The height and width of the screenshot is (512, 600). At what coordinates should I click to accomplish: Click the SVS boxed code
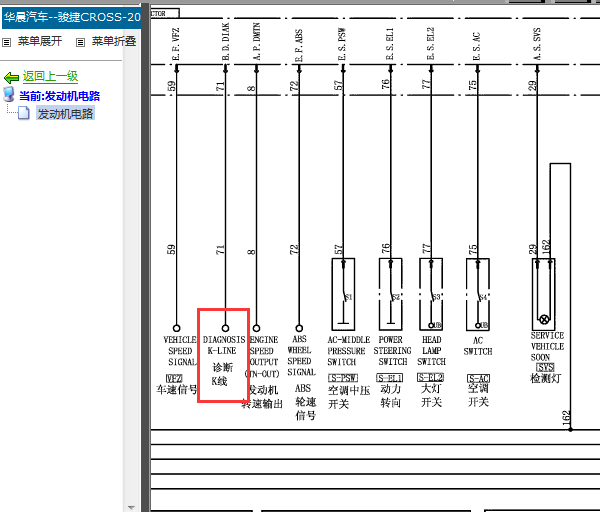(x=545, y=367)
